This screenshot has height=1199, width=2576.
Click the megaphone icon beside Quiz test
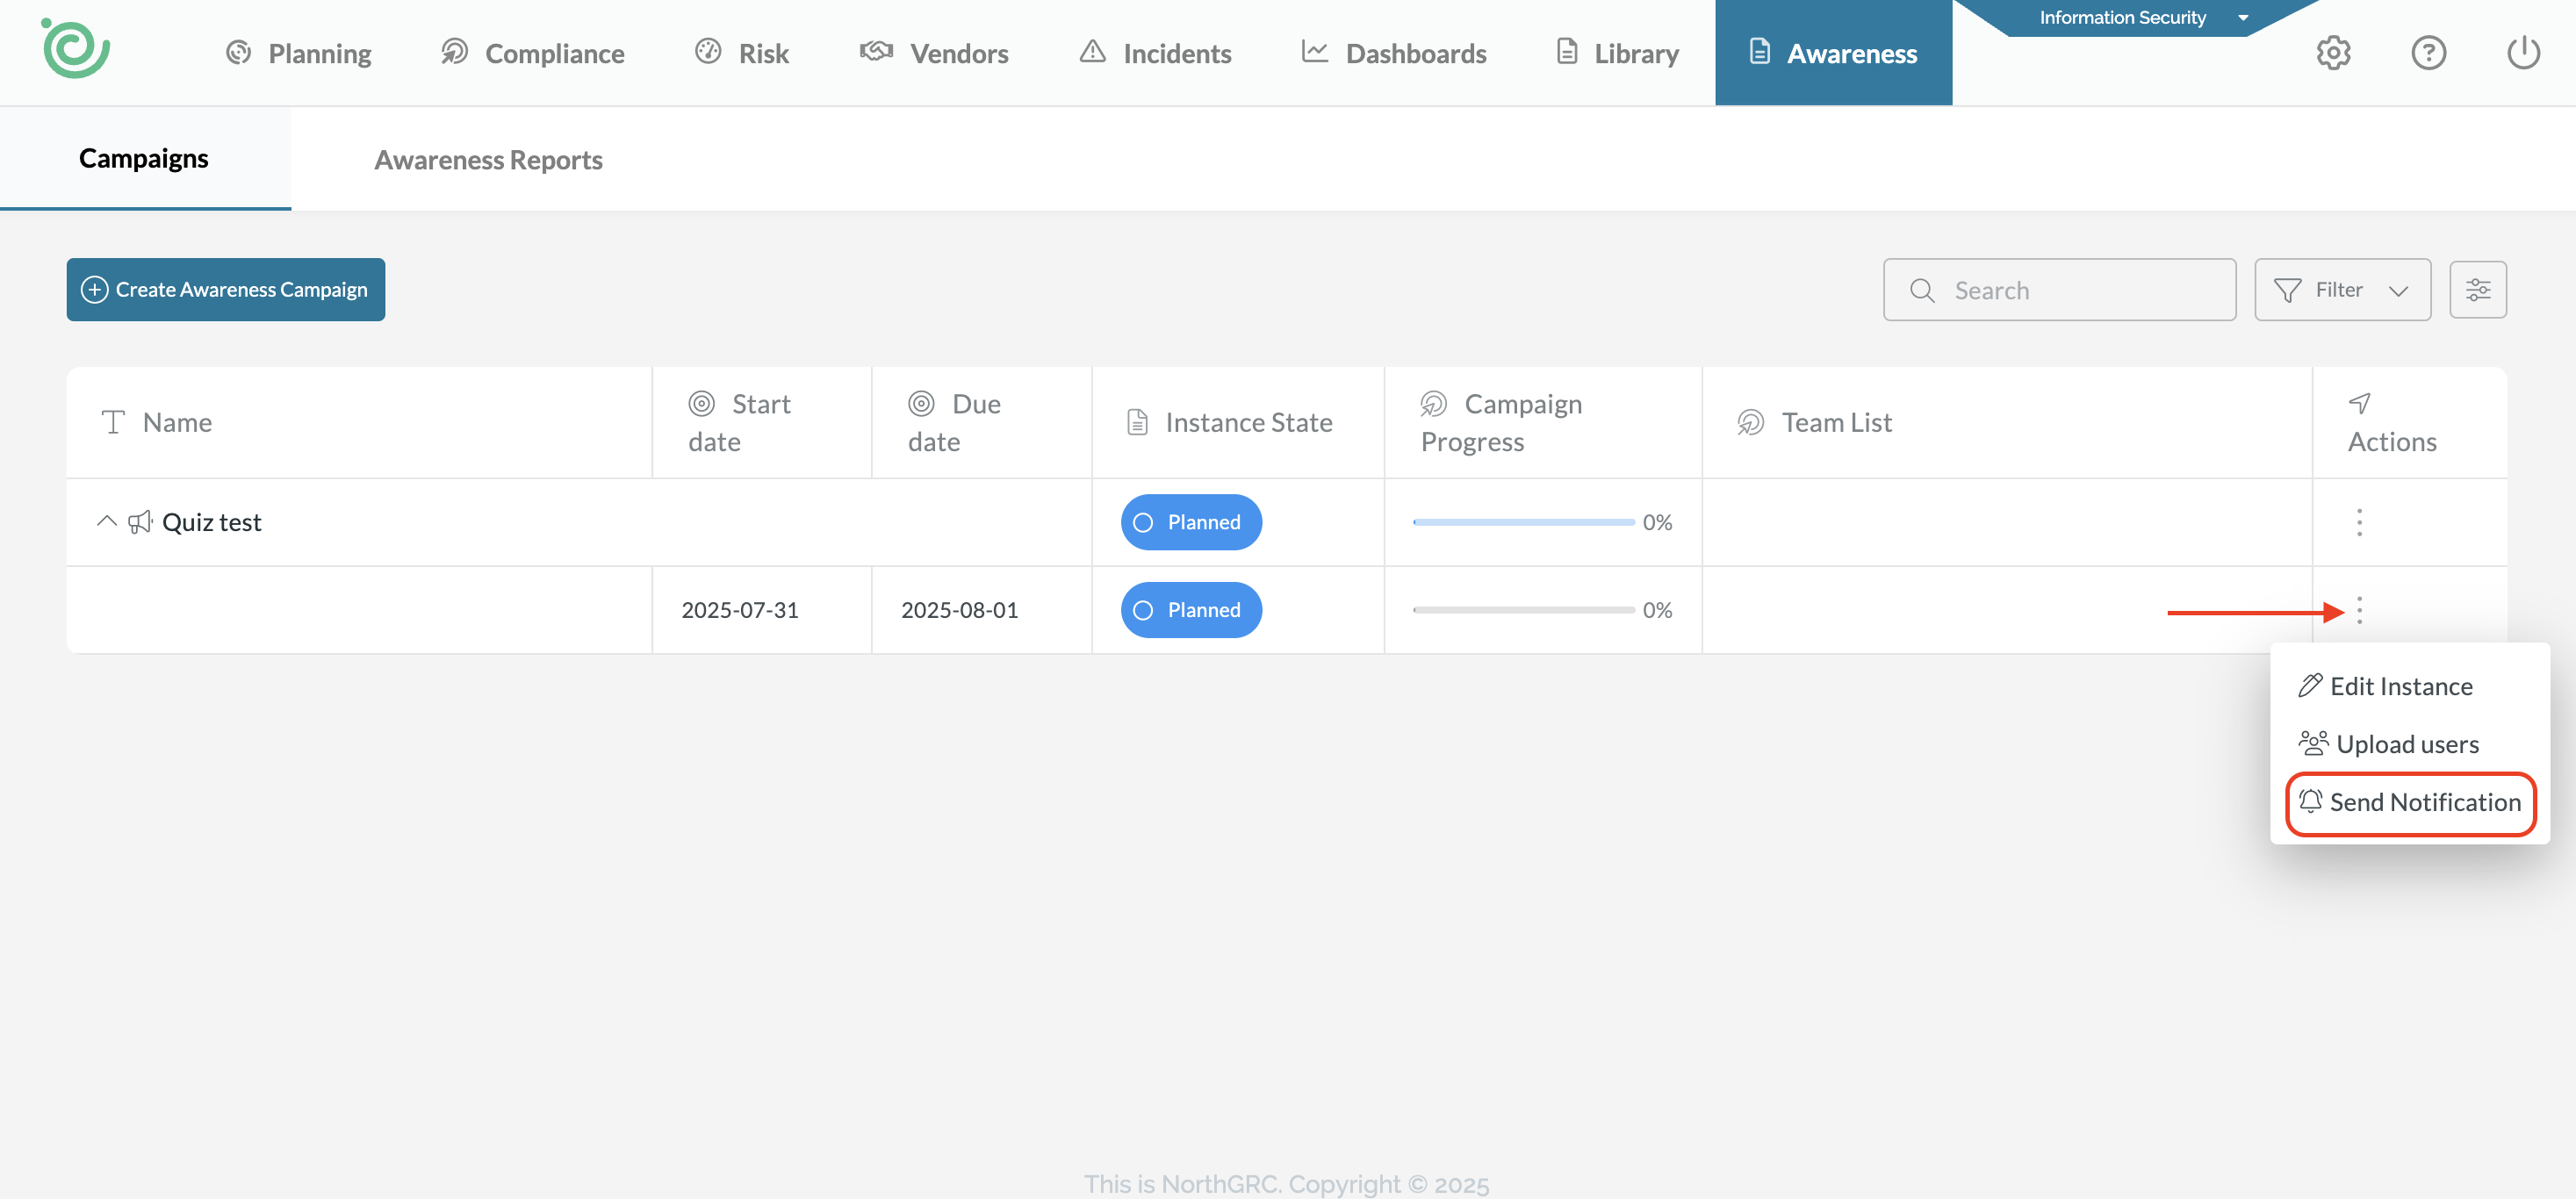[x=140, y=522]
